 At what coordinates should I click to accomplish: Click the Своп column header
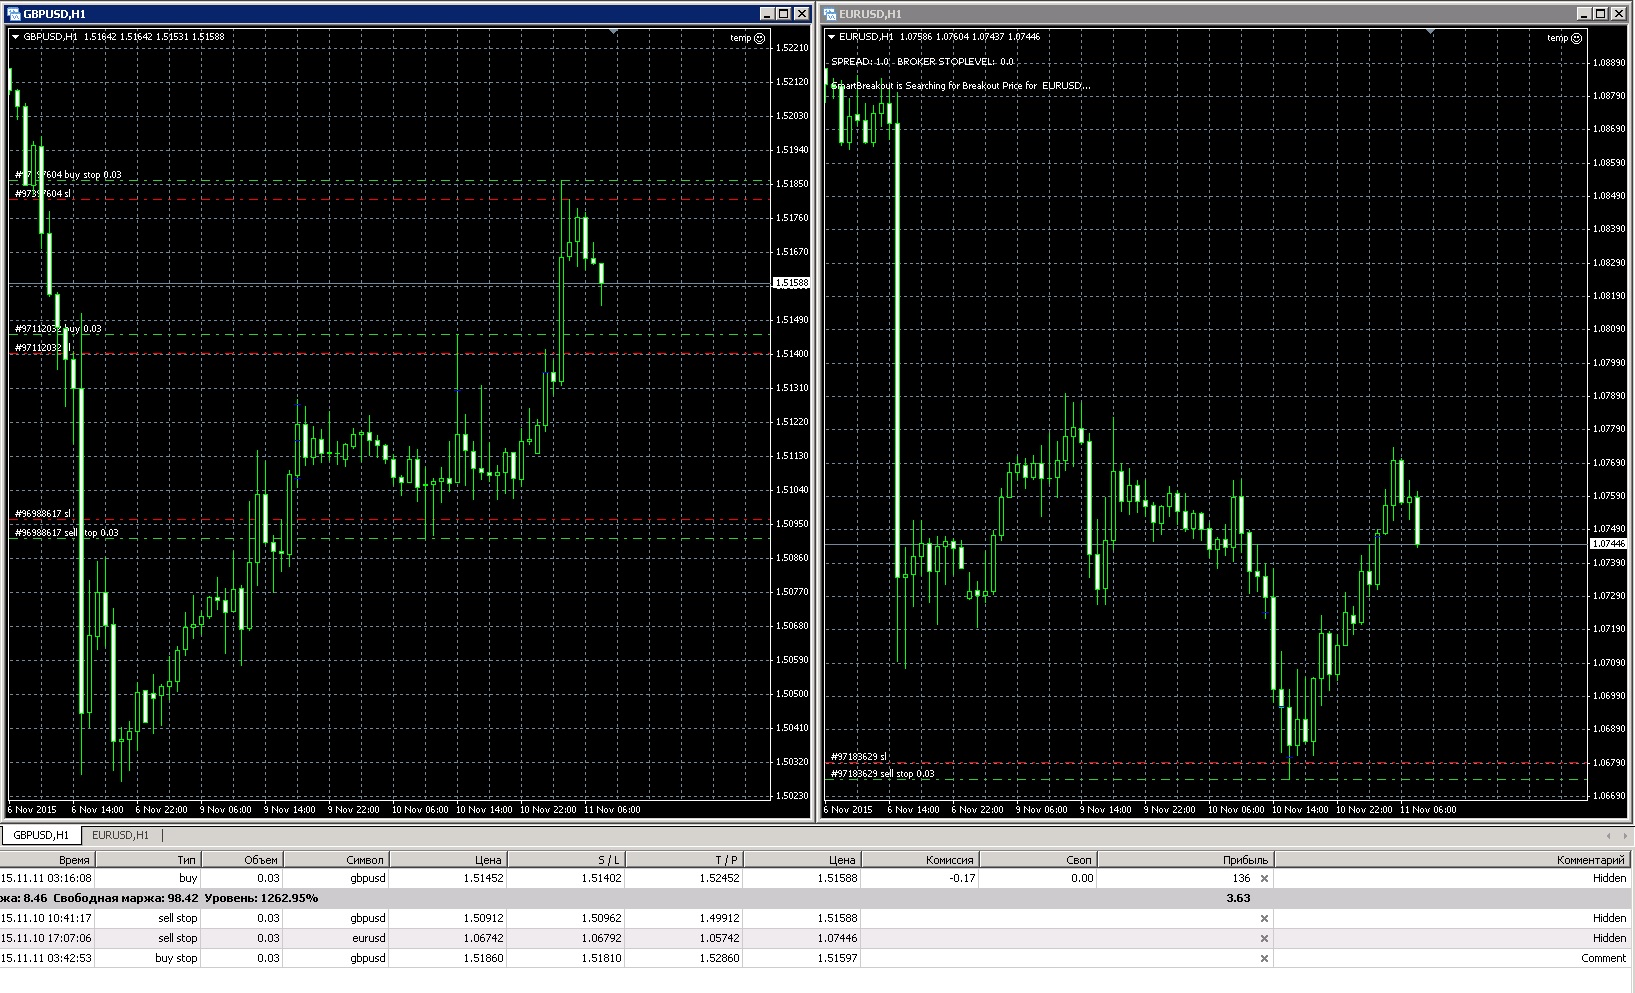pos(1039,859)
